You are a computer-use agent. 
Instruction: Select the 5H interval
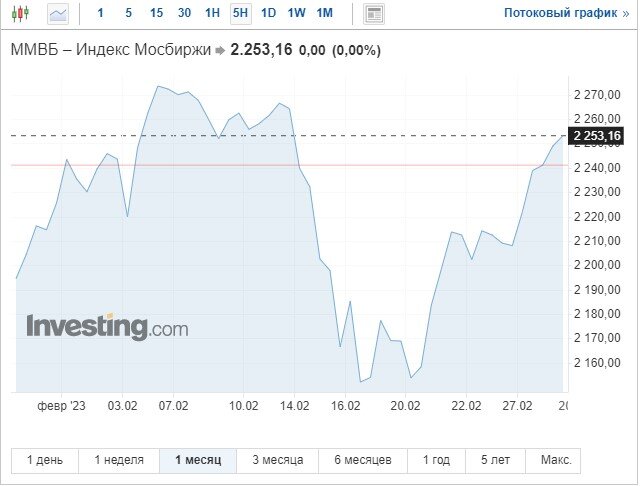(x=240, y=13)
